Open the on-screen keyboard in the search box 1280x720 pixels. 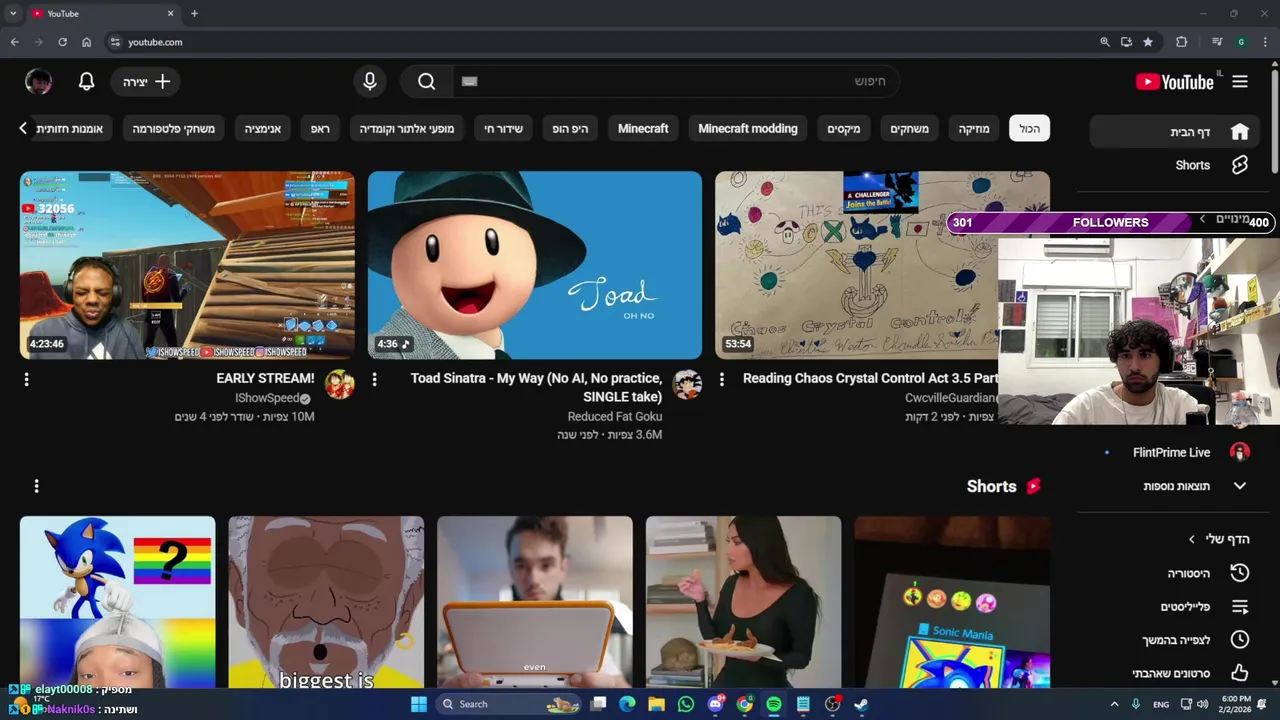point(470,82)
